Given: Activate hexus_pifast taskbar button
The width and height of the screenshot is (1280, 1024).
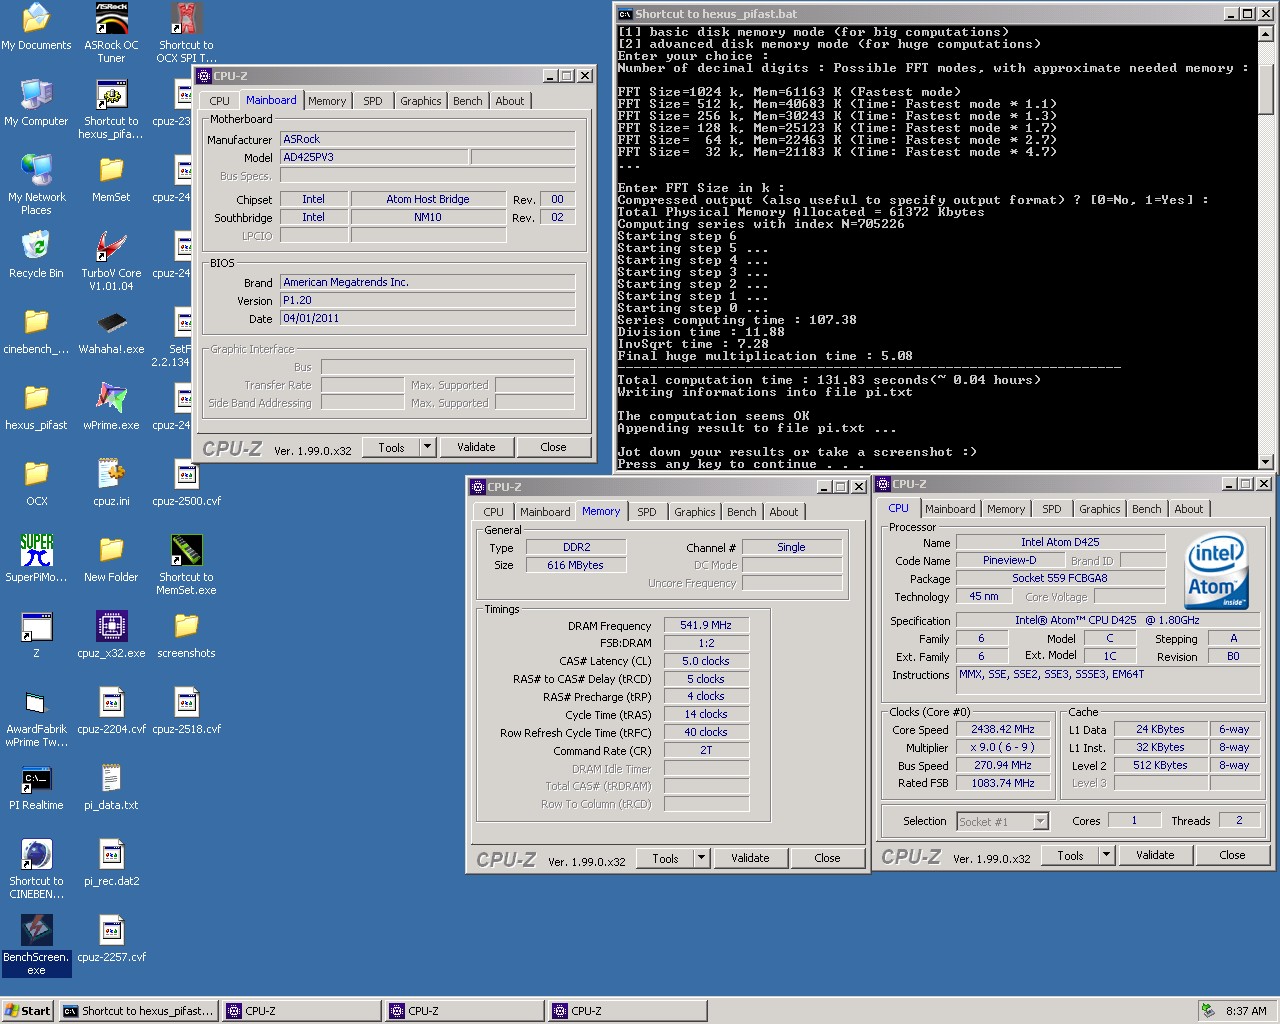Looking at the screenshot, I should click(139, 1011).
